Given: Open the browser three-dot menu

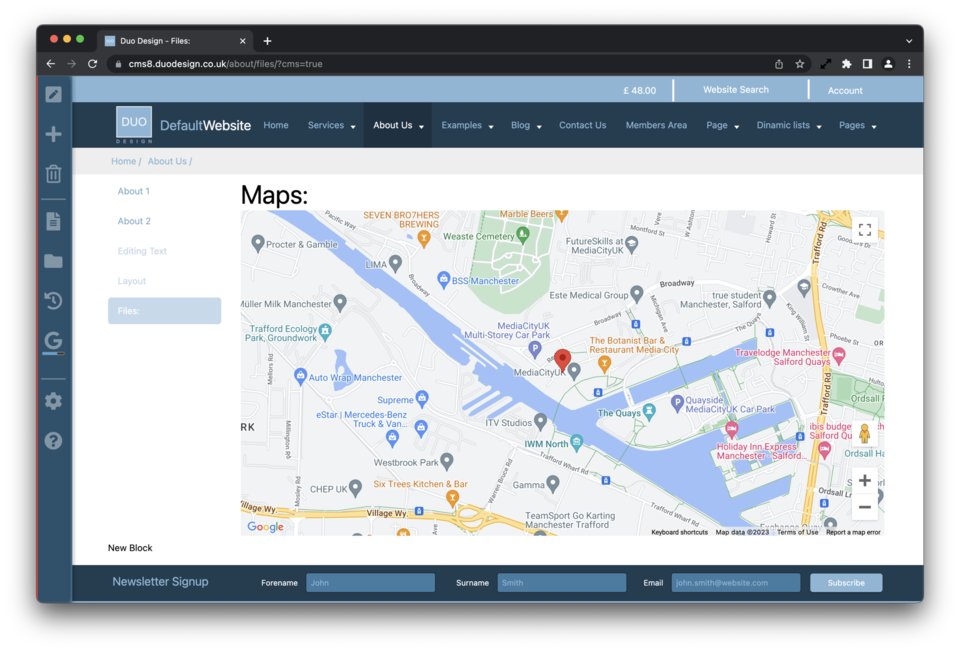Looking at the screenshot, I should [x=909, y=64].
